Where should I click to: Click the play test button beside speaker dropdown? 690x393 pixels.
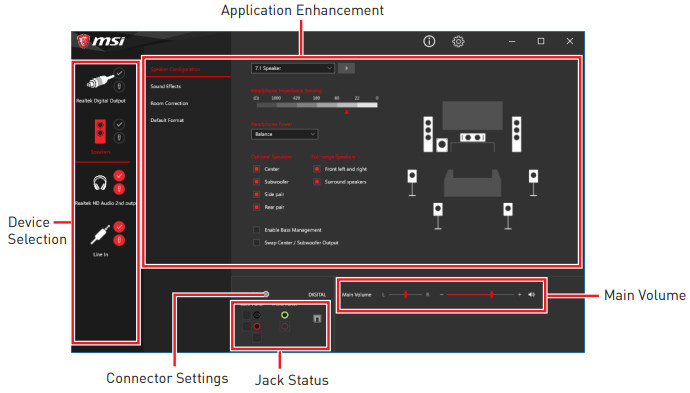pyautogui.click(x=346, y=68)
